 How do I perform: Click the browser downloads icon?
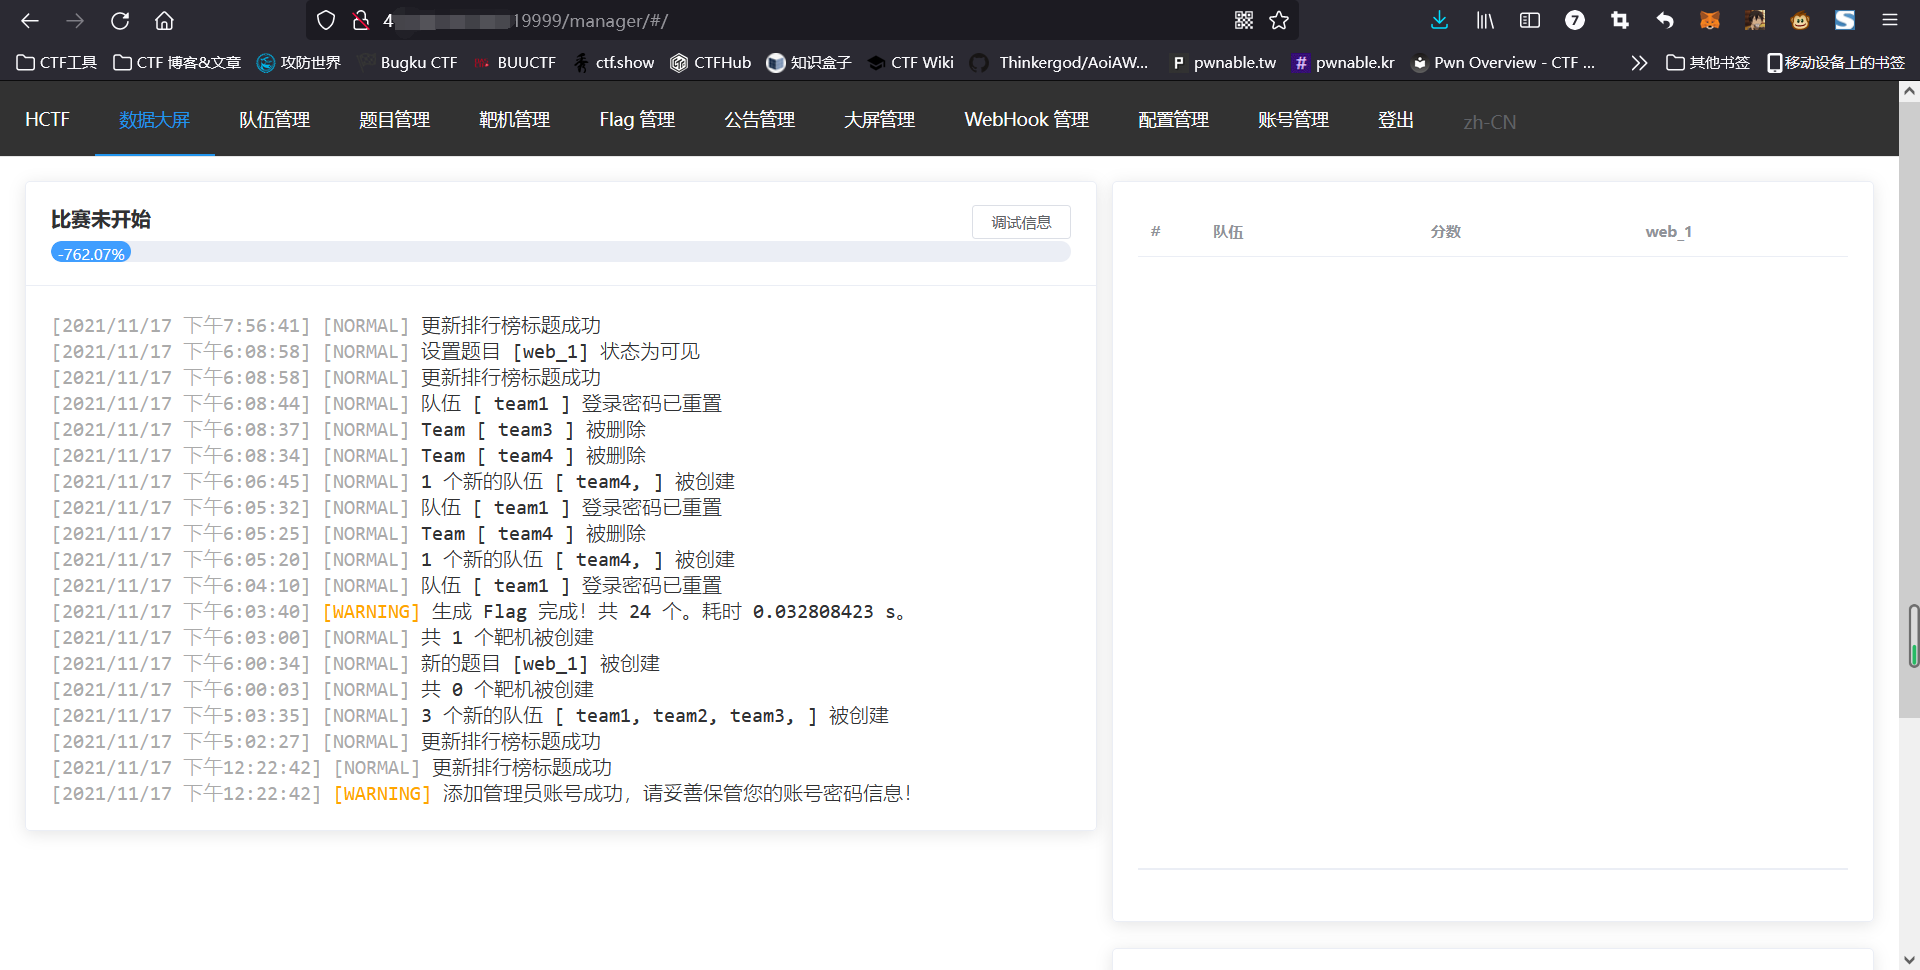click(1438, 20)
